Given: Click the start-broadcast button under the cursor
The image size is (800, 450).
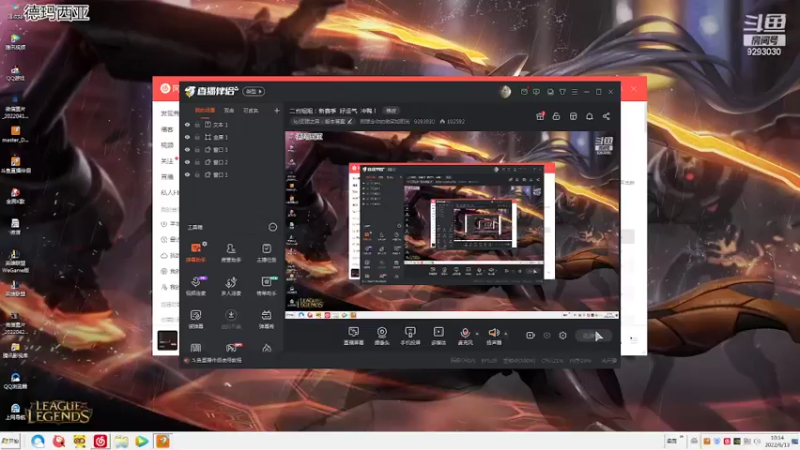Looking at the screenshot, I should coord(593,336).
